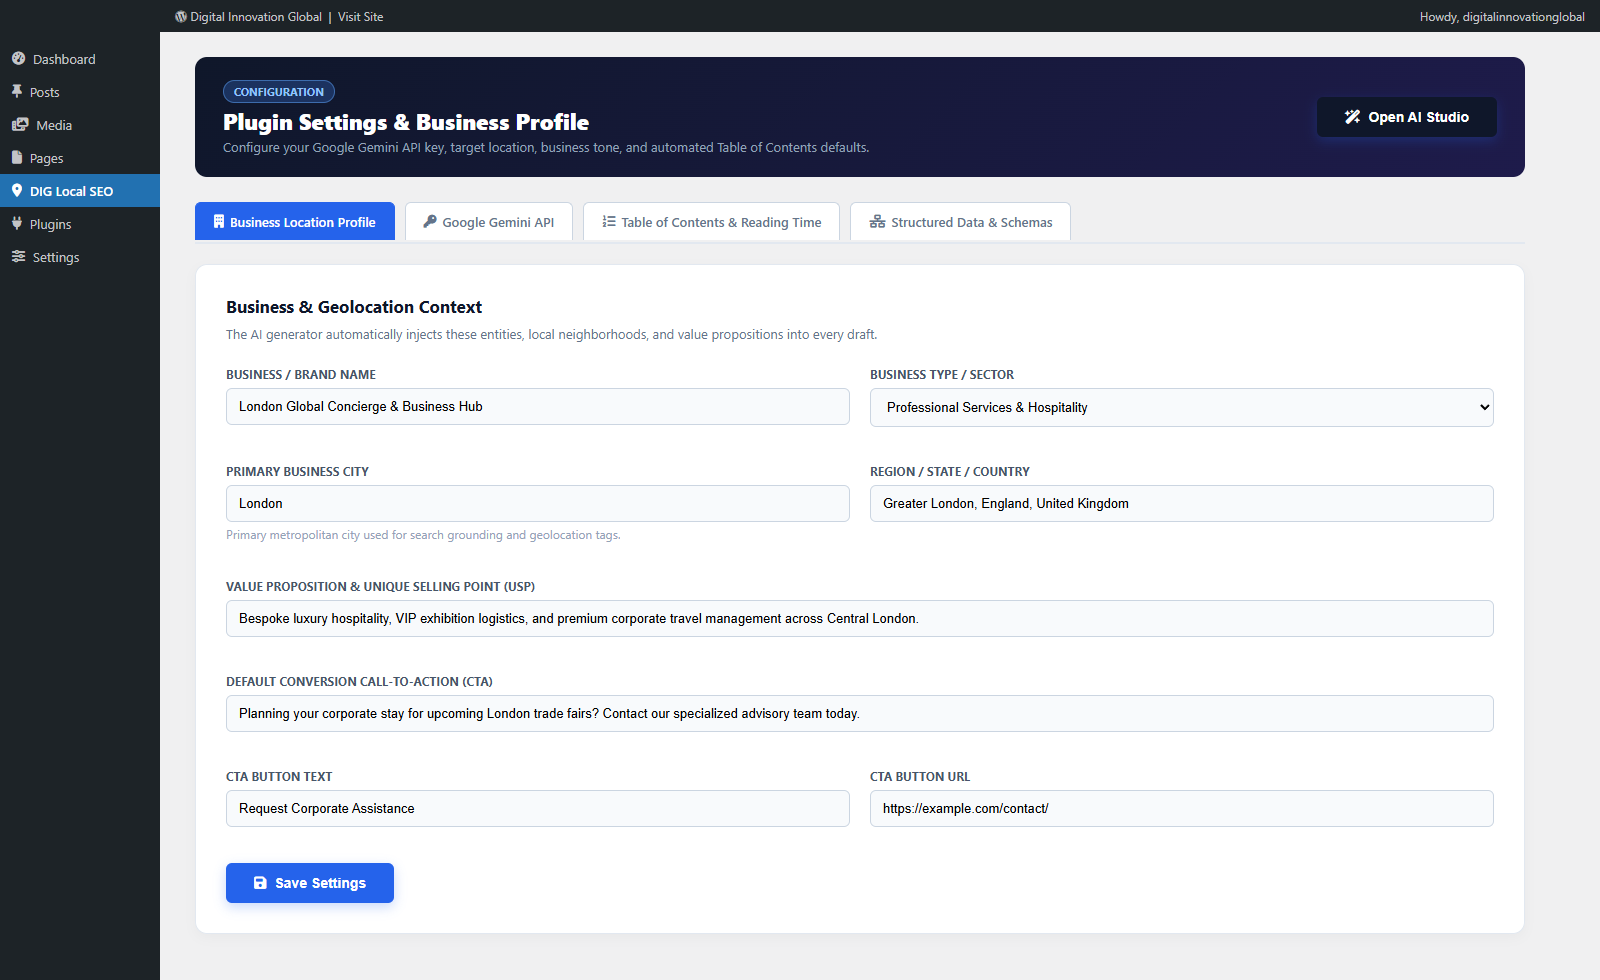The image size is (1600, 980).
Task: Edit the CTA Button URL field
Action: point(1182,809)
